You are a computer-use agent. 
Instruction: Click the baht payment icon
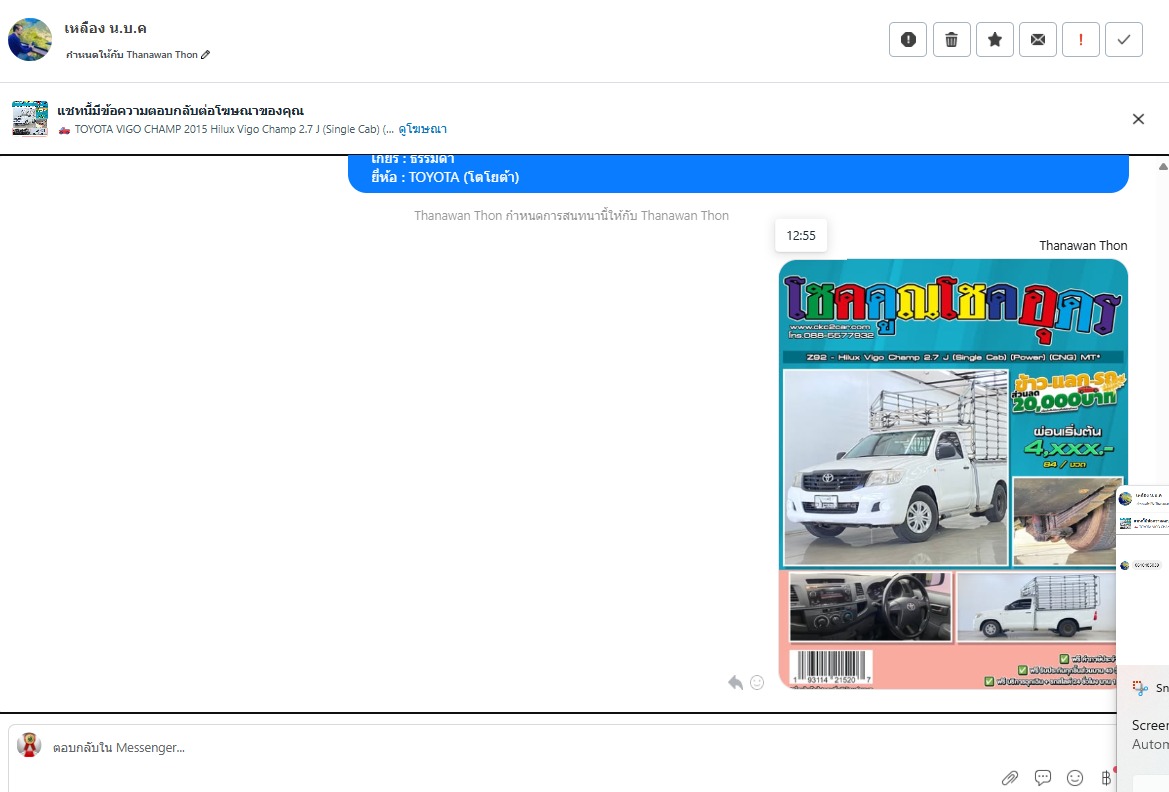[x=1105, y=777]
